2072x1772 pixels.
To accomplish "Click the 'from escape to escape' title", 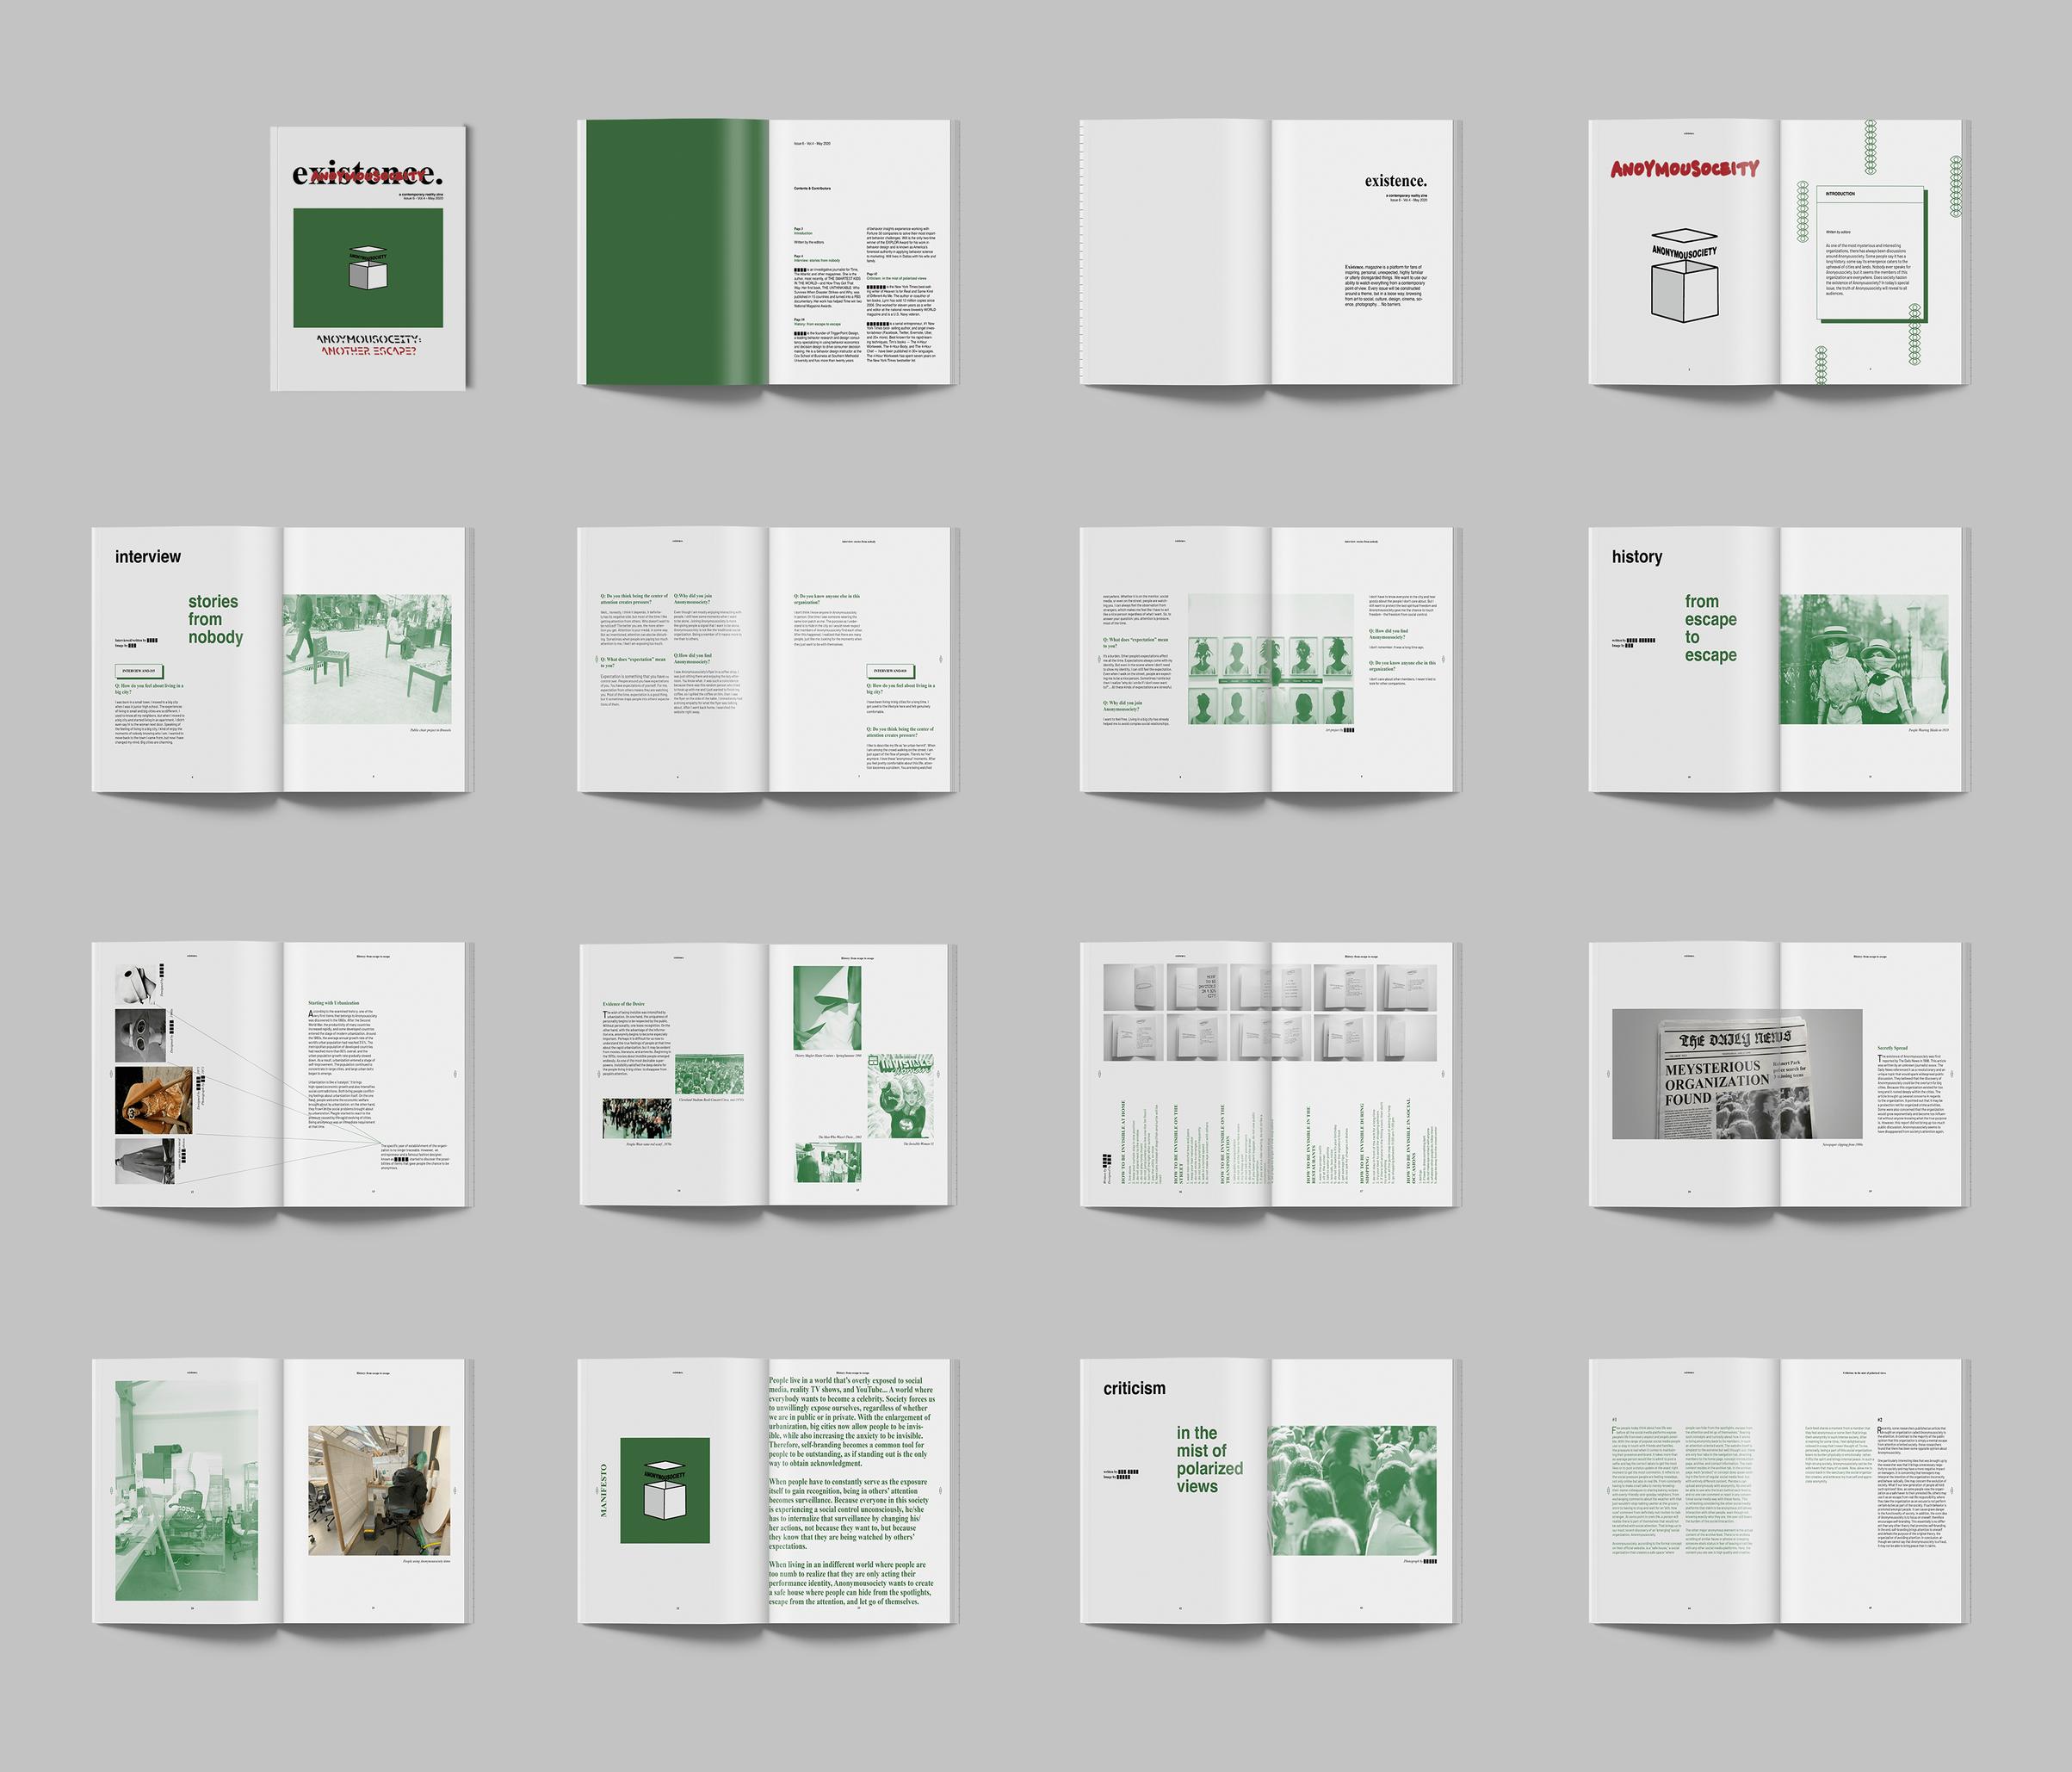I will [x=1710, y=628].
